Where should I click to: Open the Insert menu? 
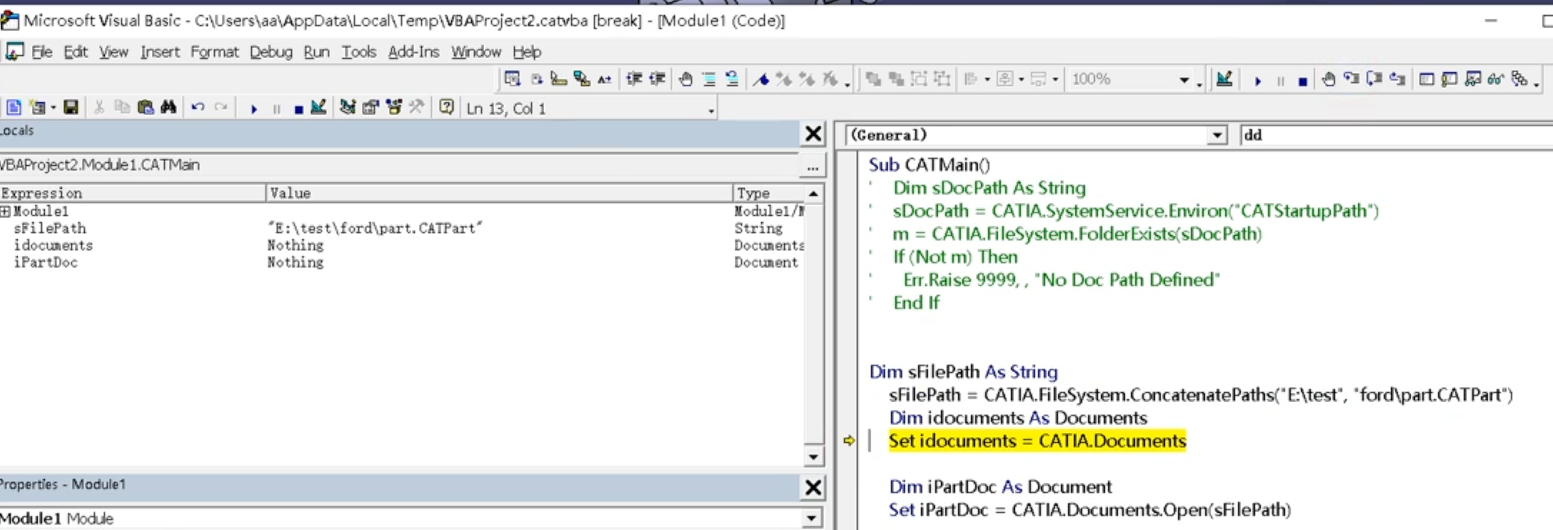[160, 52]
